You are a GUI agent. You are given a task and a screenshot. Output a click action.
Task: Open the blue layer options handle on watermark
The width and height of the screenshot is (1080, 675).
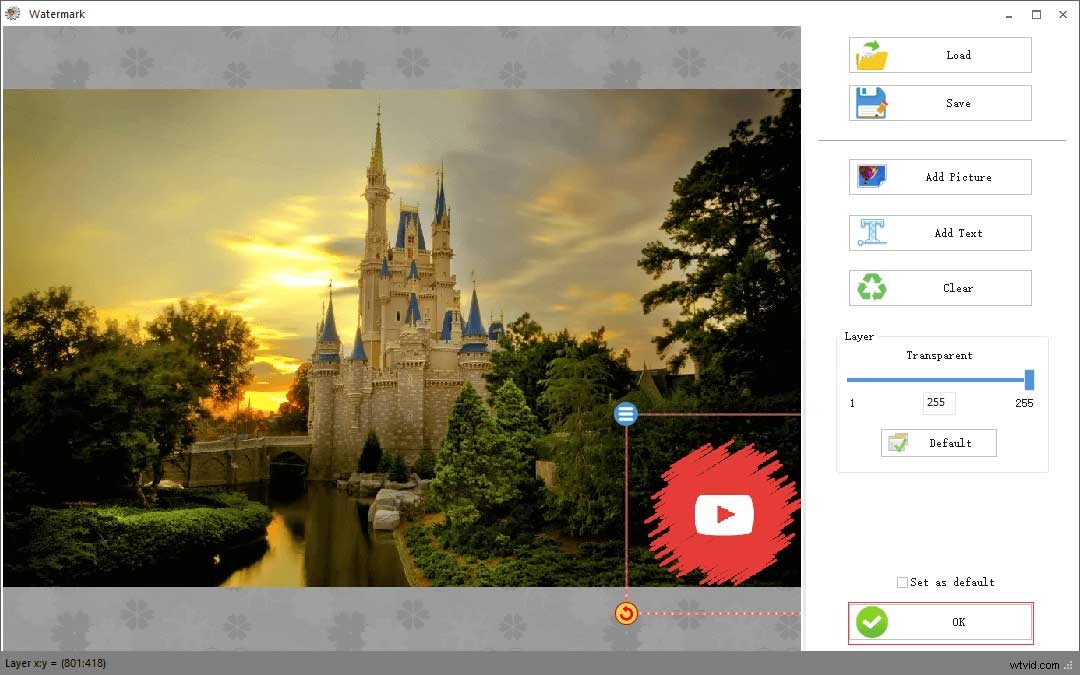tap(626, 413)
